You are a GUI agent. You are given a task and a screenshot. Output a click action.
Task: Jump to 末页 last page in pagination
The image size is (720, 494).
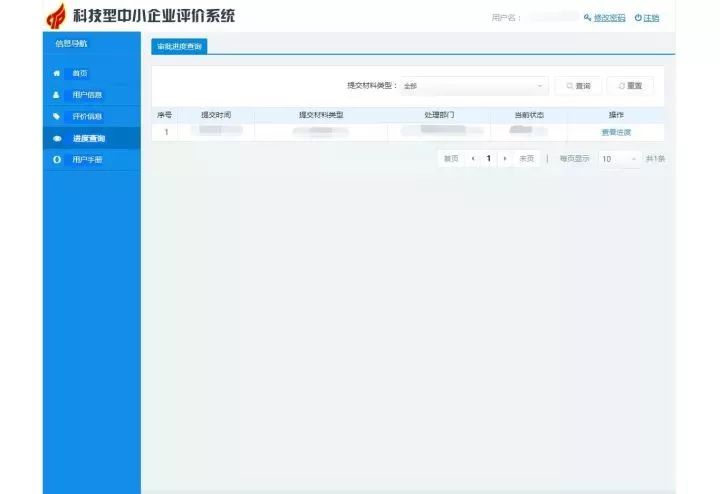(x=526, y=158)
